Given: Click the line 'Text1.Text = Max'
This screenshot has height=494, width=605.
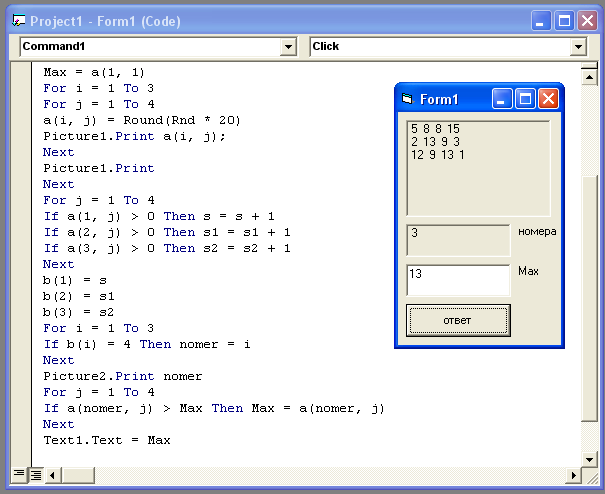Looking at the screenshot, I should (x=107, y=440).
